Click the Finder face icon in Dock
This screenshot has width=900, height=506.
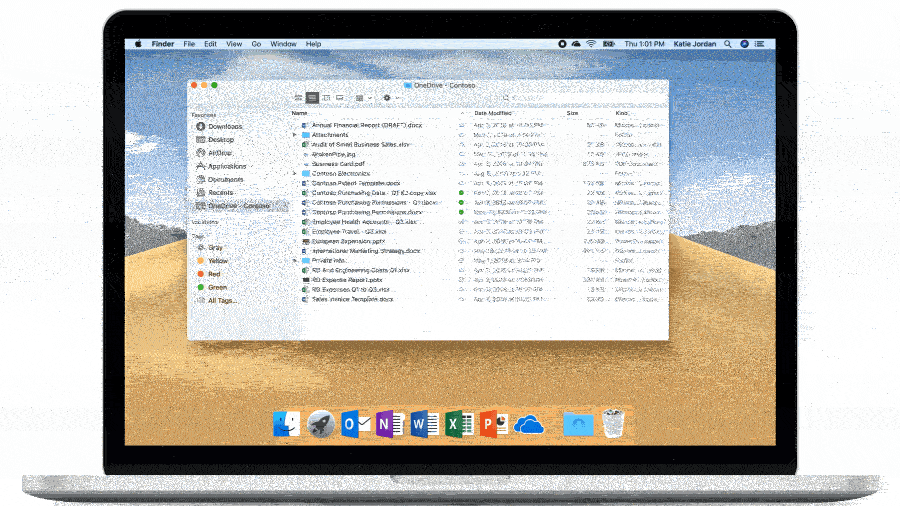click(286, 425)
